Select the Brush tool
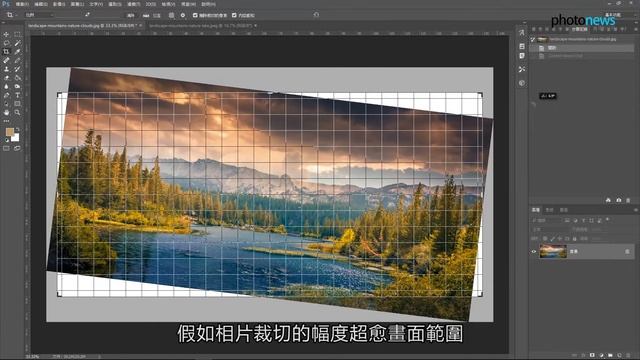The width and height of the screenshot is (640, 360). [x=17, y=60]
